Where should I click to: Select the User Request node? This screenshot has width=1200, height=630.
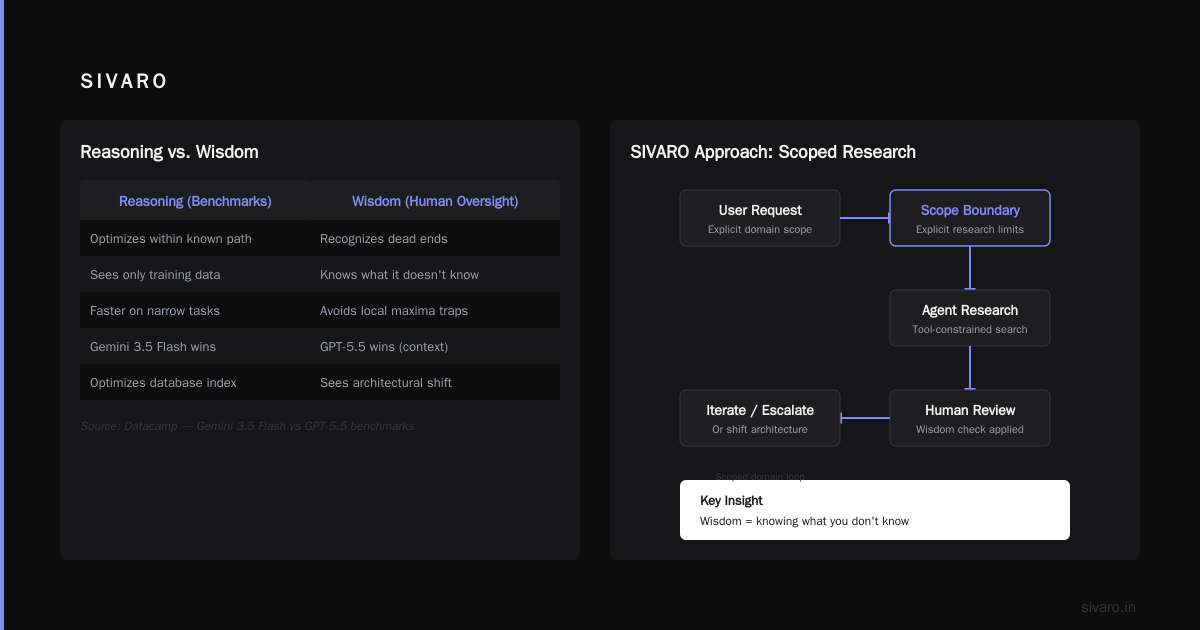(x=760, y=218)
